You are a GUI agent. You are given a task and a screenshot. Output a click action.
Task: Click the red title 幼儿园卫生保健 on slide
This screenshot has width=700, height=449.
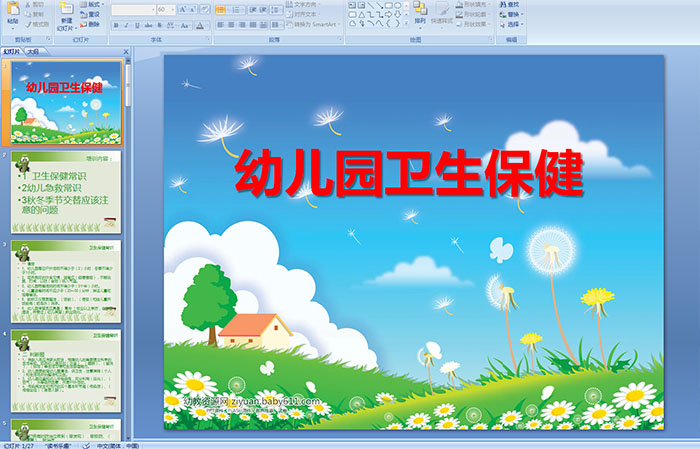point(409,173)
